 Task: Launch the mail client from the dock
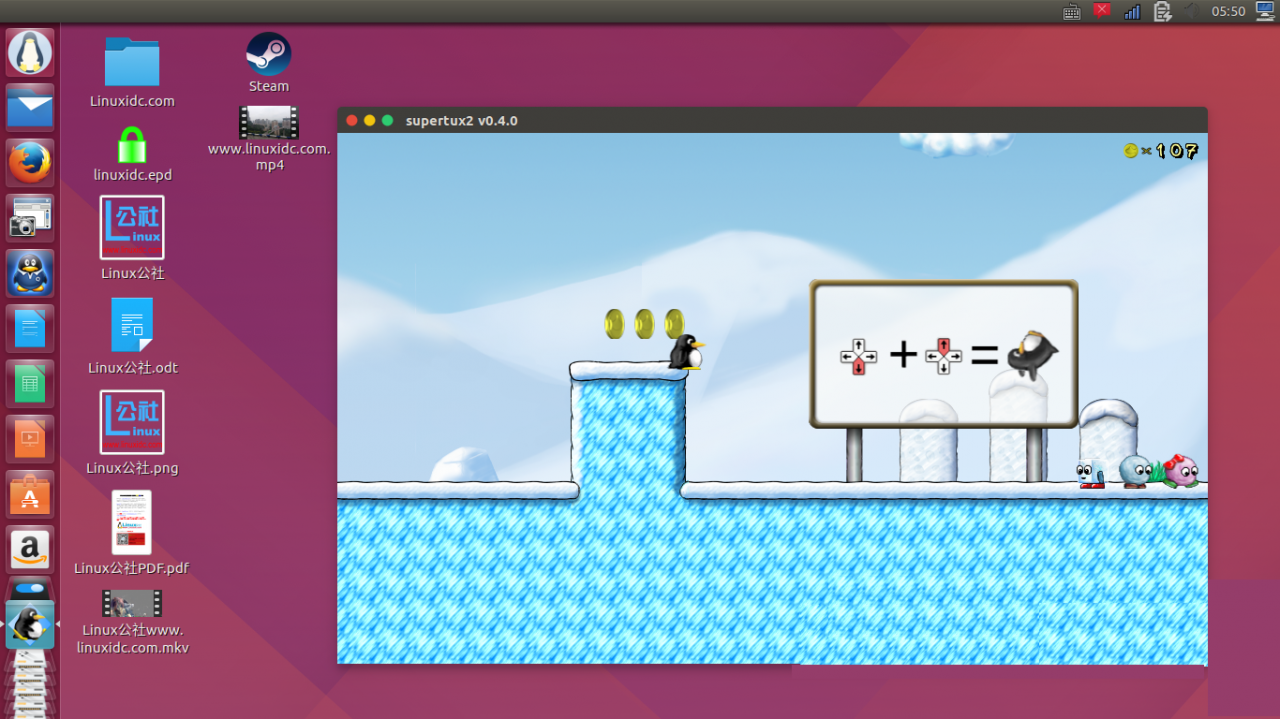point(30,106)
